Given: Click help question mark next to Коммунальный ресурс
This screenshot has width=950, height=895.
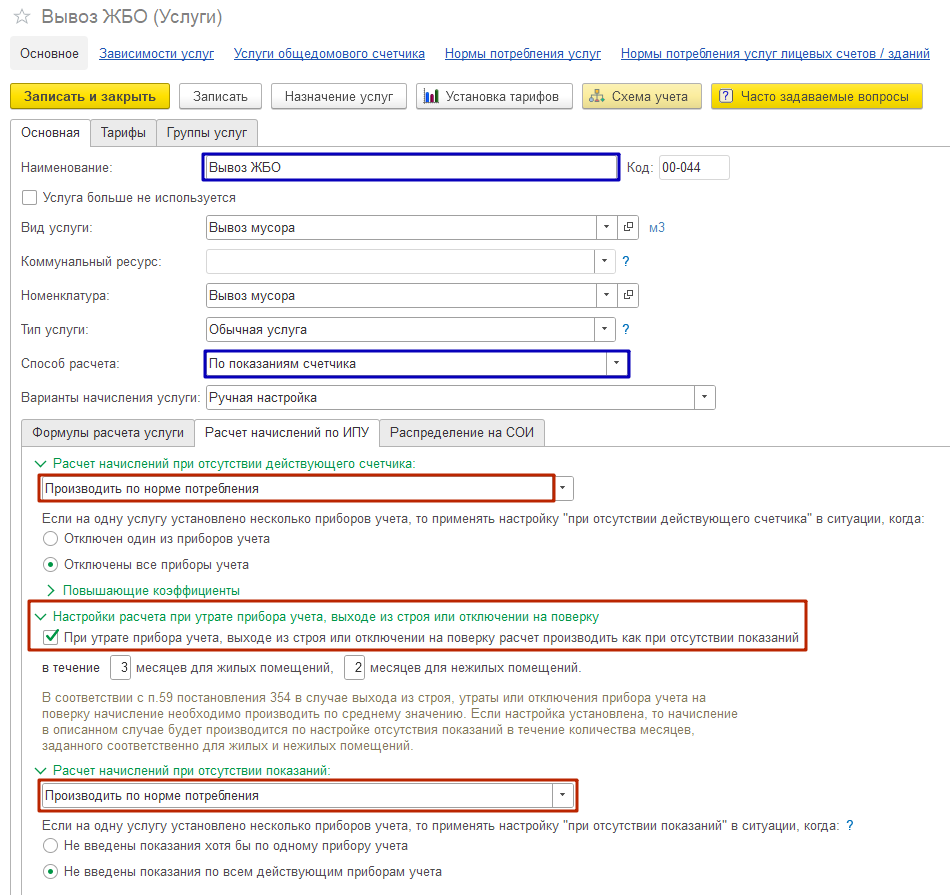Looking at the screenshot, I should (x=626, y=261).
